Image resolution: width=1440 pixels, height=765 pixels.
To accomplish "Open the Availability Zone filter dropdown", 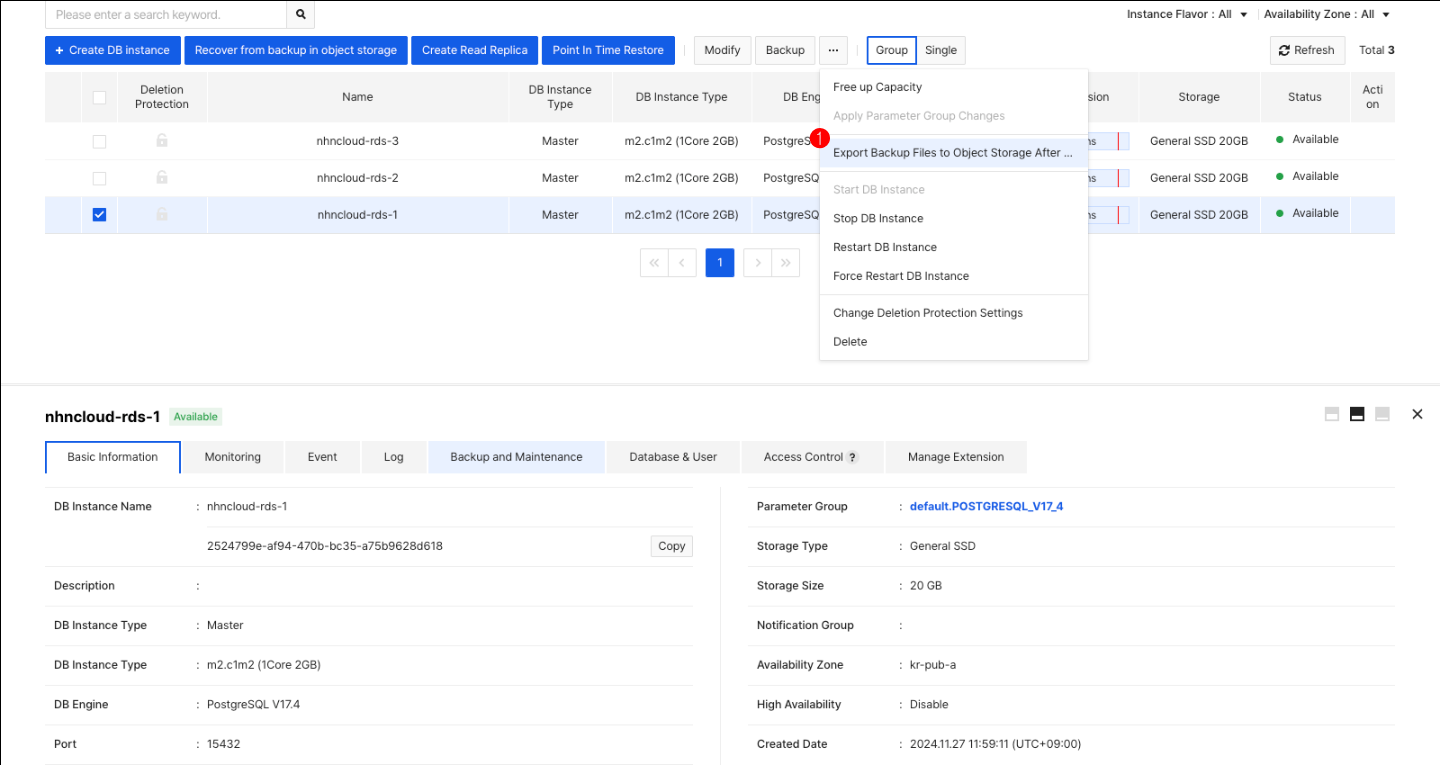I will [1327, 15].
